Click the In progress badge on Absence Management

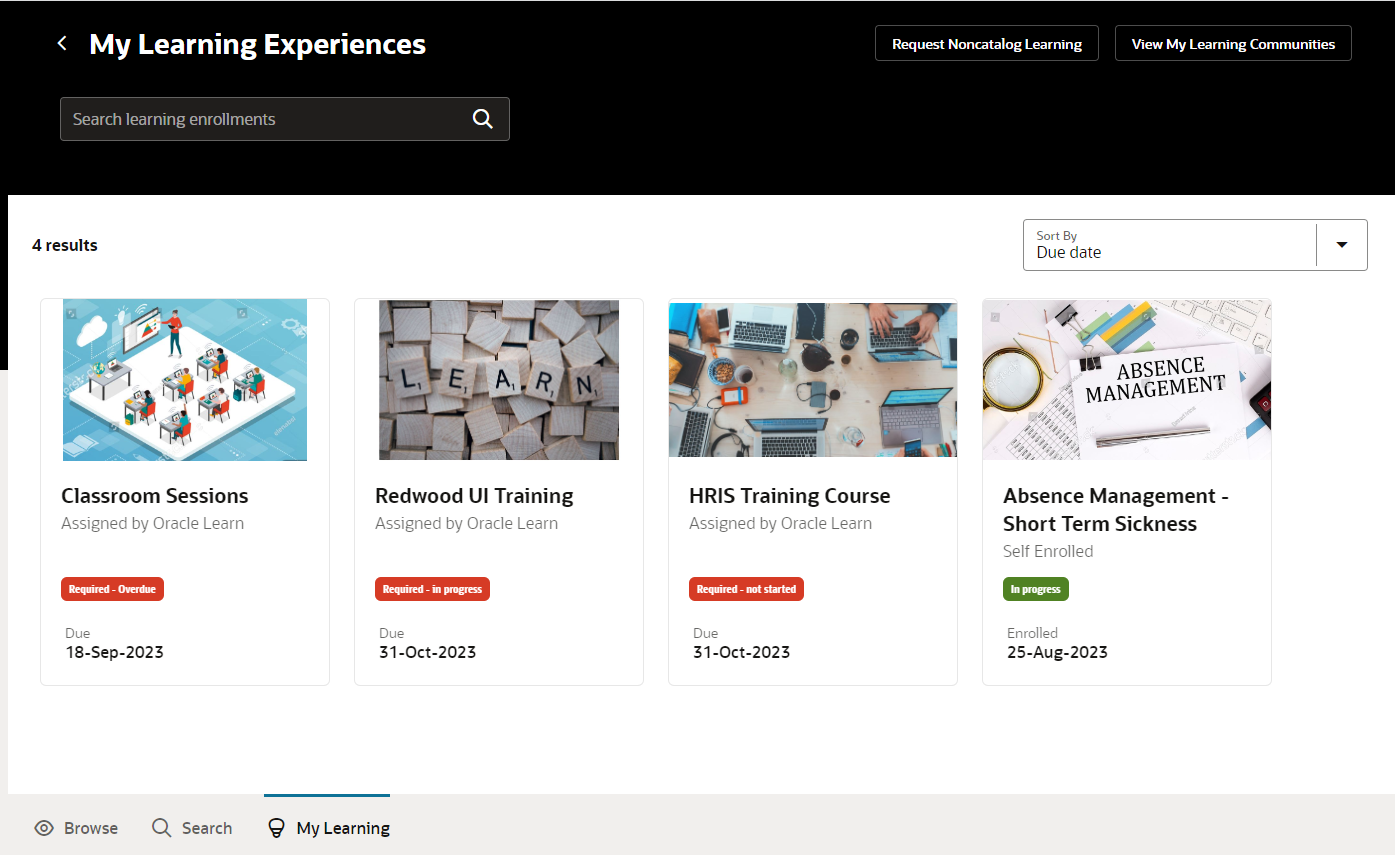pyautogui.click(x=1035, y=588)
